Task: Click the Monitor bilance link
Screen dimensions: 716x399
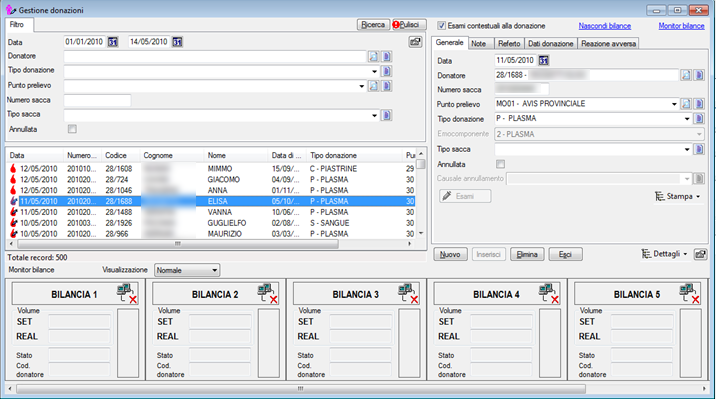Action: [681, 26]
